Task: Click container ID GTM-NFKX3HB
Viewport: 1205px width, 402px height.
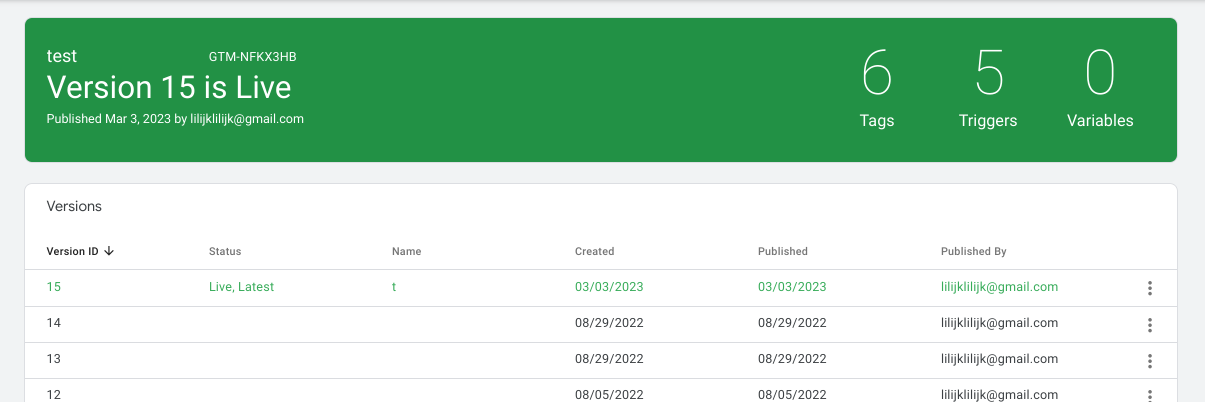Action: (252, 57)
